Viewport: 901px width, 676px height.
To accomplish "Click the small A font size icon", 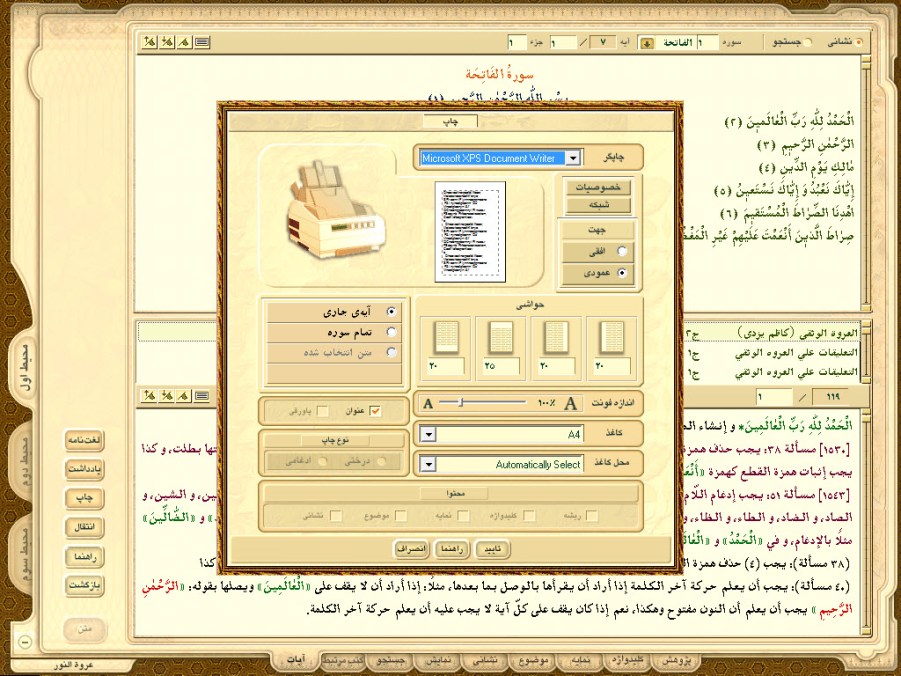I will 429,404.
